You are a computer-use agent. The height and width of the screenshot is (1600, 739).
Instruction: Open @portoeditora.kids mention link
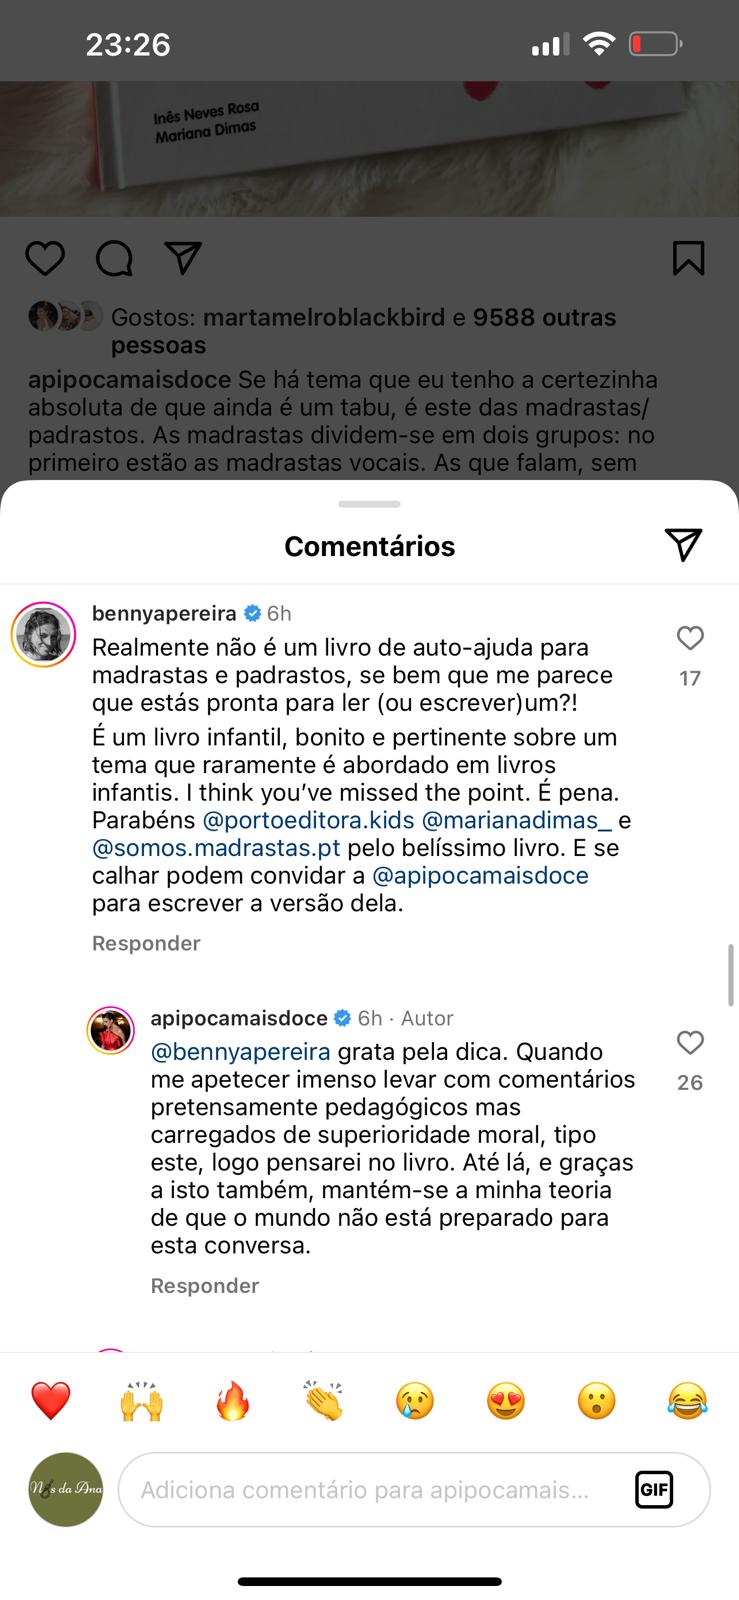click(x=308, y=821)
